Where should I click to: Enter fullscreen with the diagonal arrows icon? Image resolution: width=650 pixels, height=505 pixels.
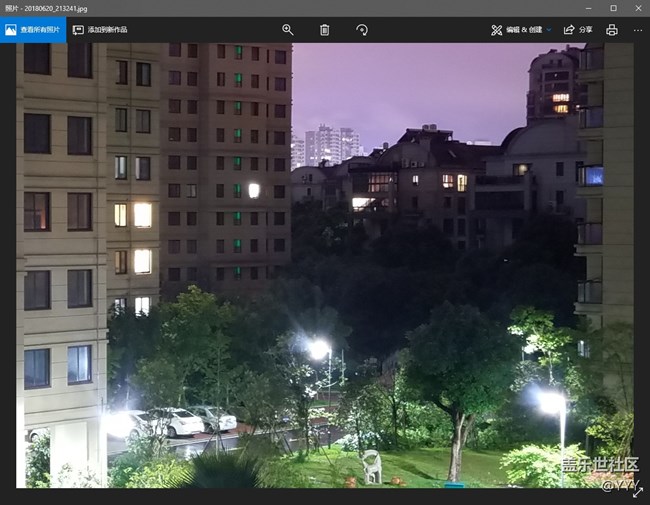pyautogui.click(x=637, y=492)
